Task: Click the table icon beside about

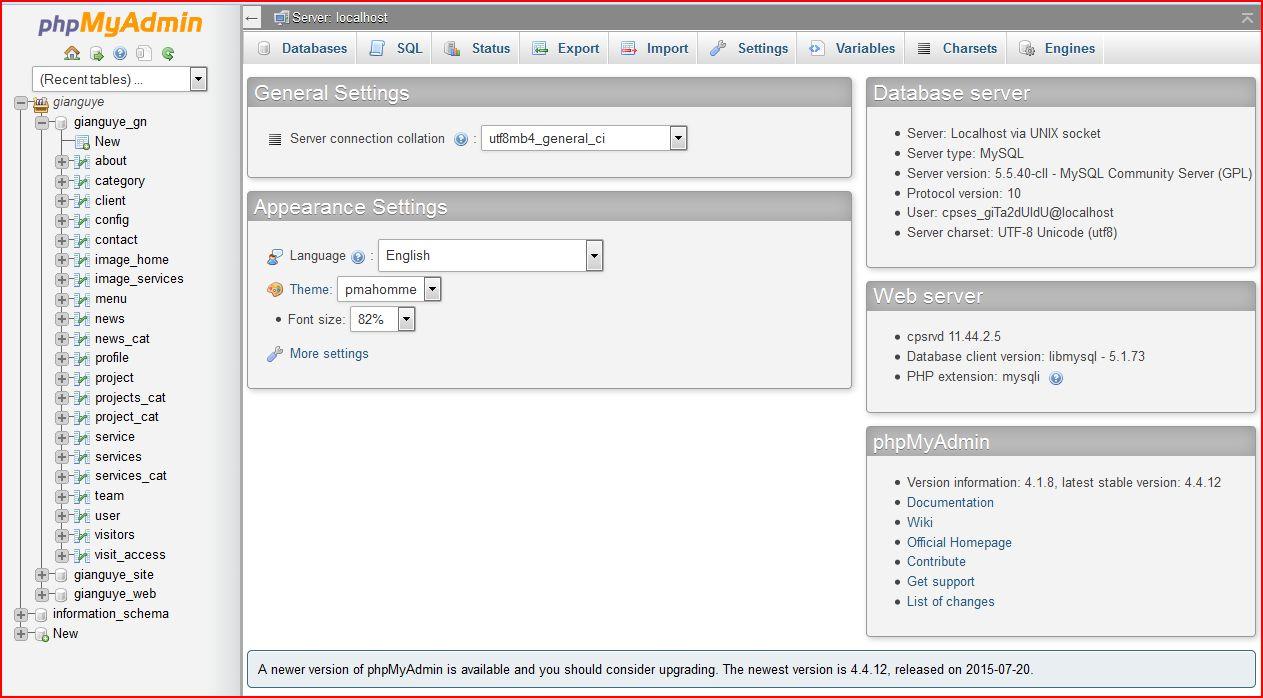Action: pos(82,161)
